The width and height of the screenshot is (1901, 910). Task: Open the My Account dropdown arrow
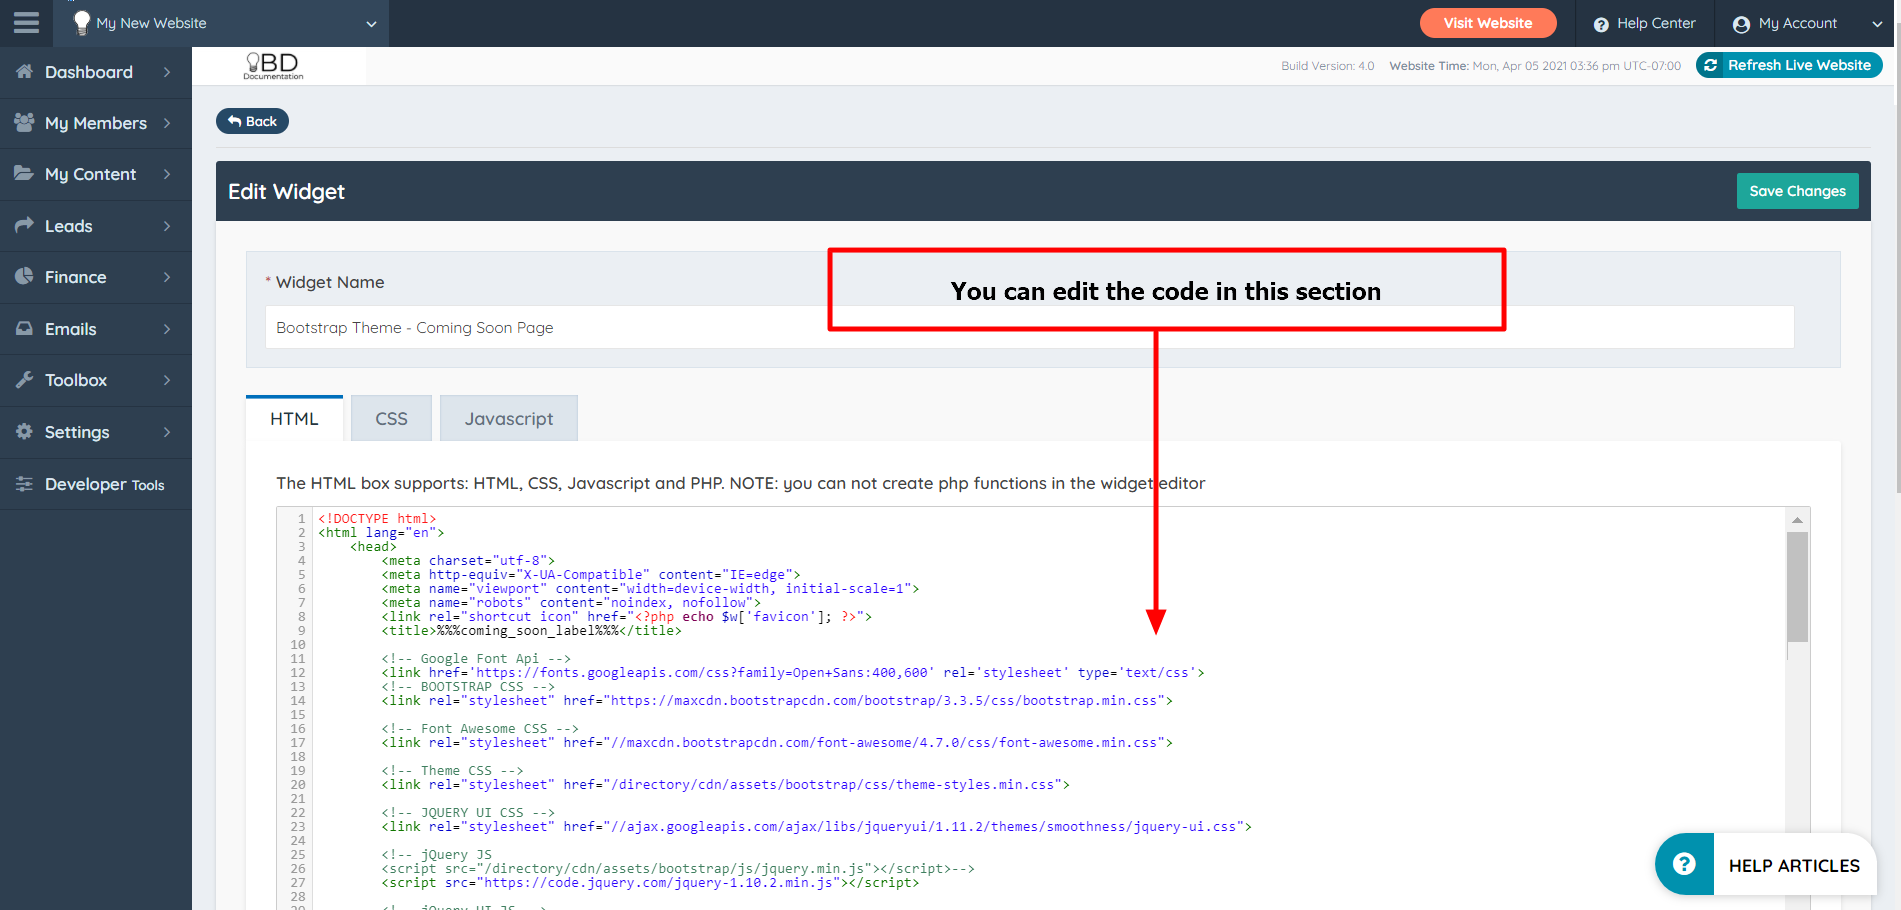click(1877, 24)
